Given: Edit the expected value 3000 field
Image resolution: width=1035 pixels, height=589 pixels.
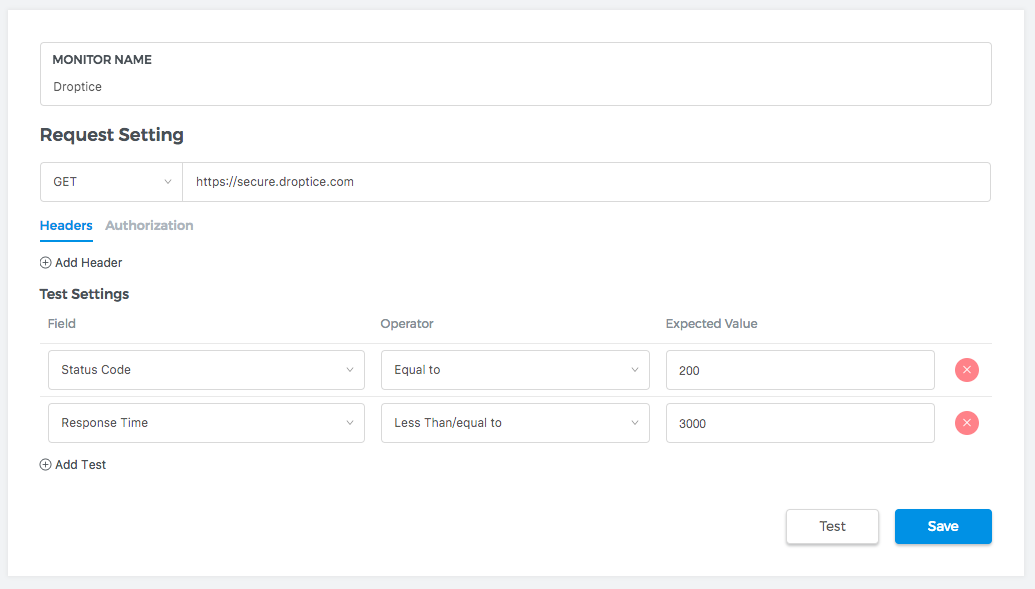Looking at the screenshot, I should 800,423.
